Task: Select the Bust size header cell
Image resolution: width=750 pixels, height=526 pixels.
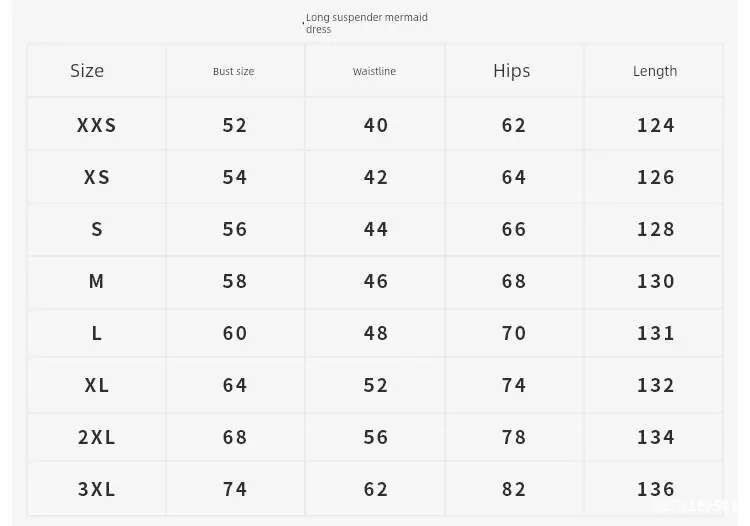Action: (233, 71)
